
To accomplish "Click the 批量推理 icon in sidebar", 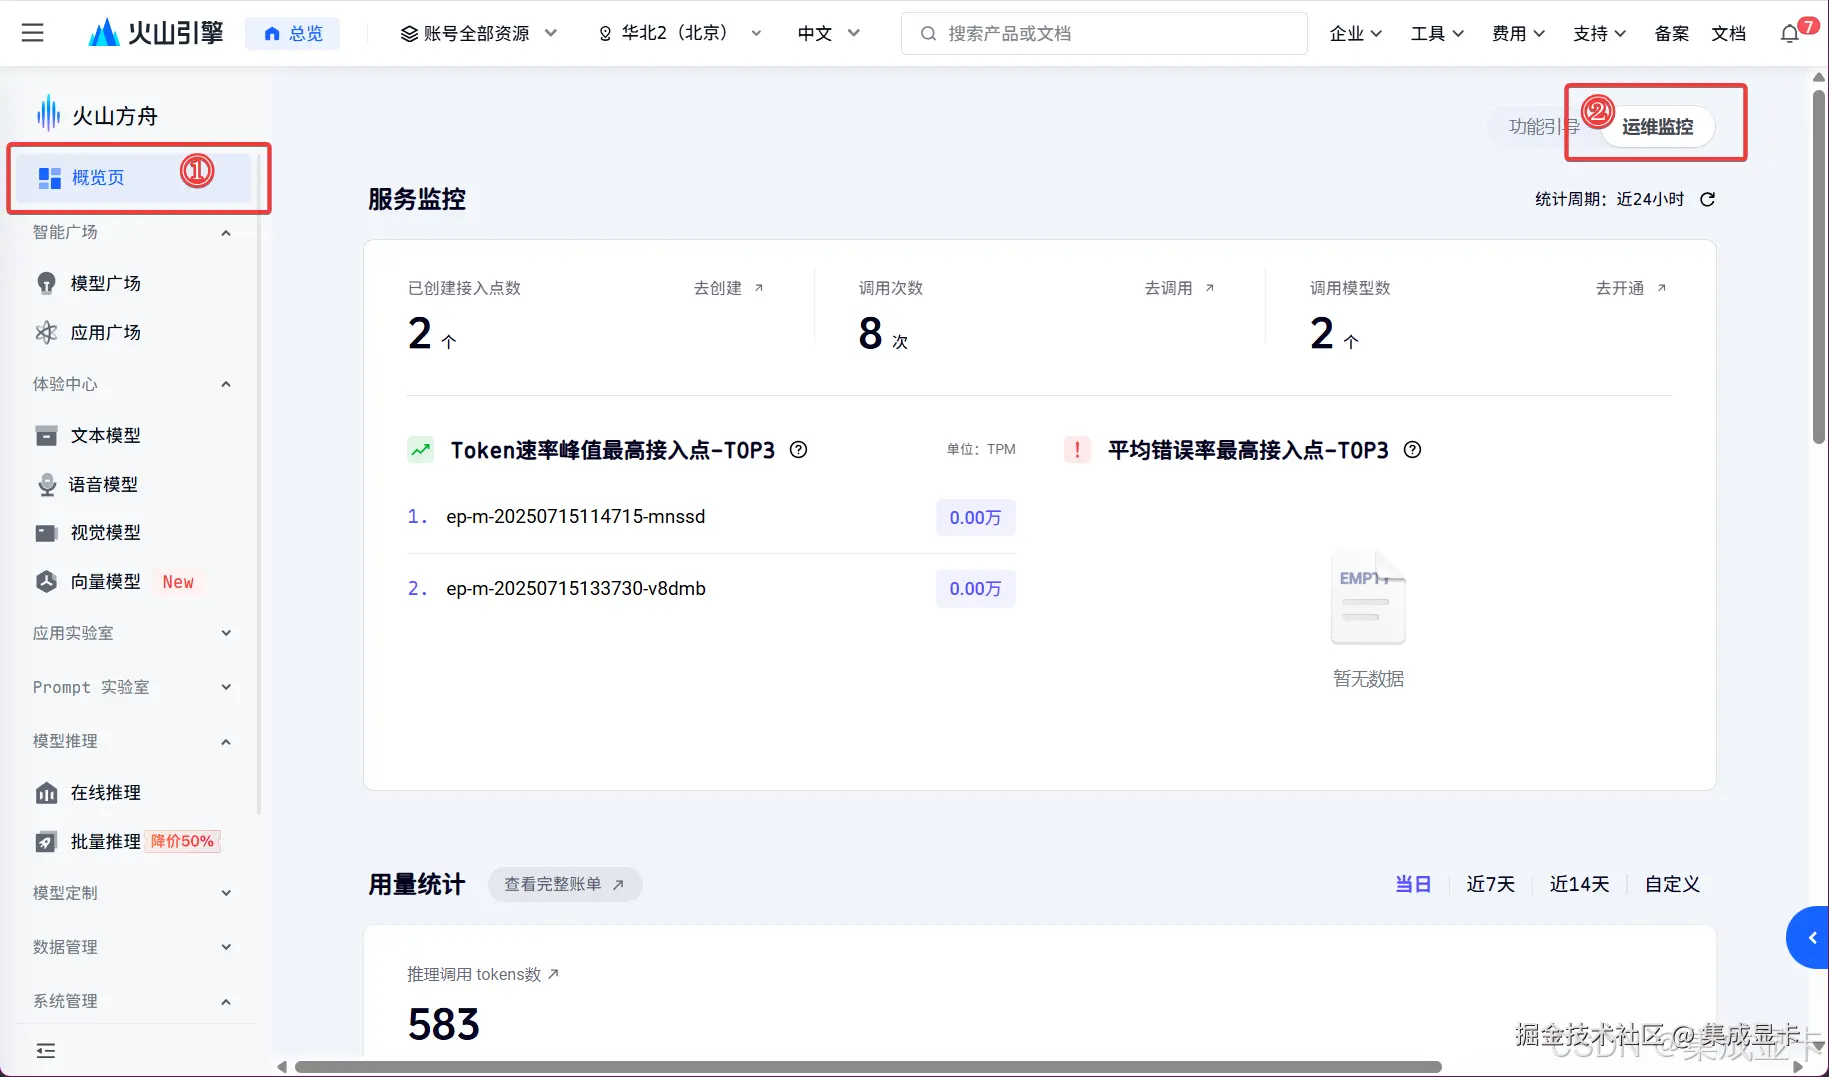I will pyautogui.click(x=46, y=841).
